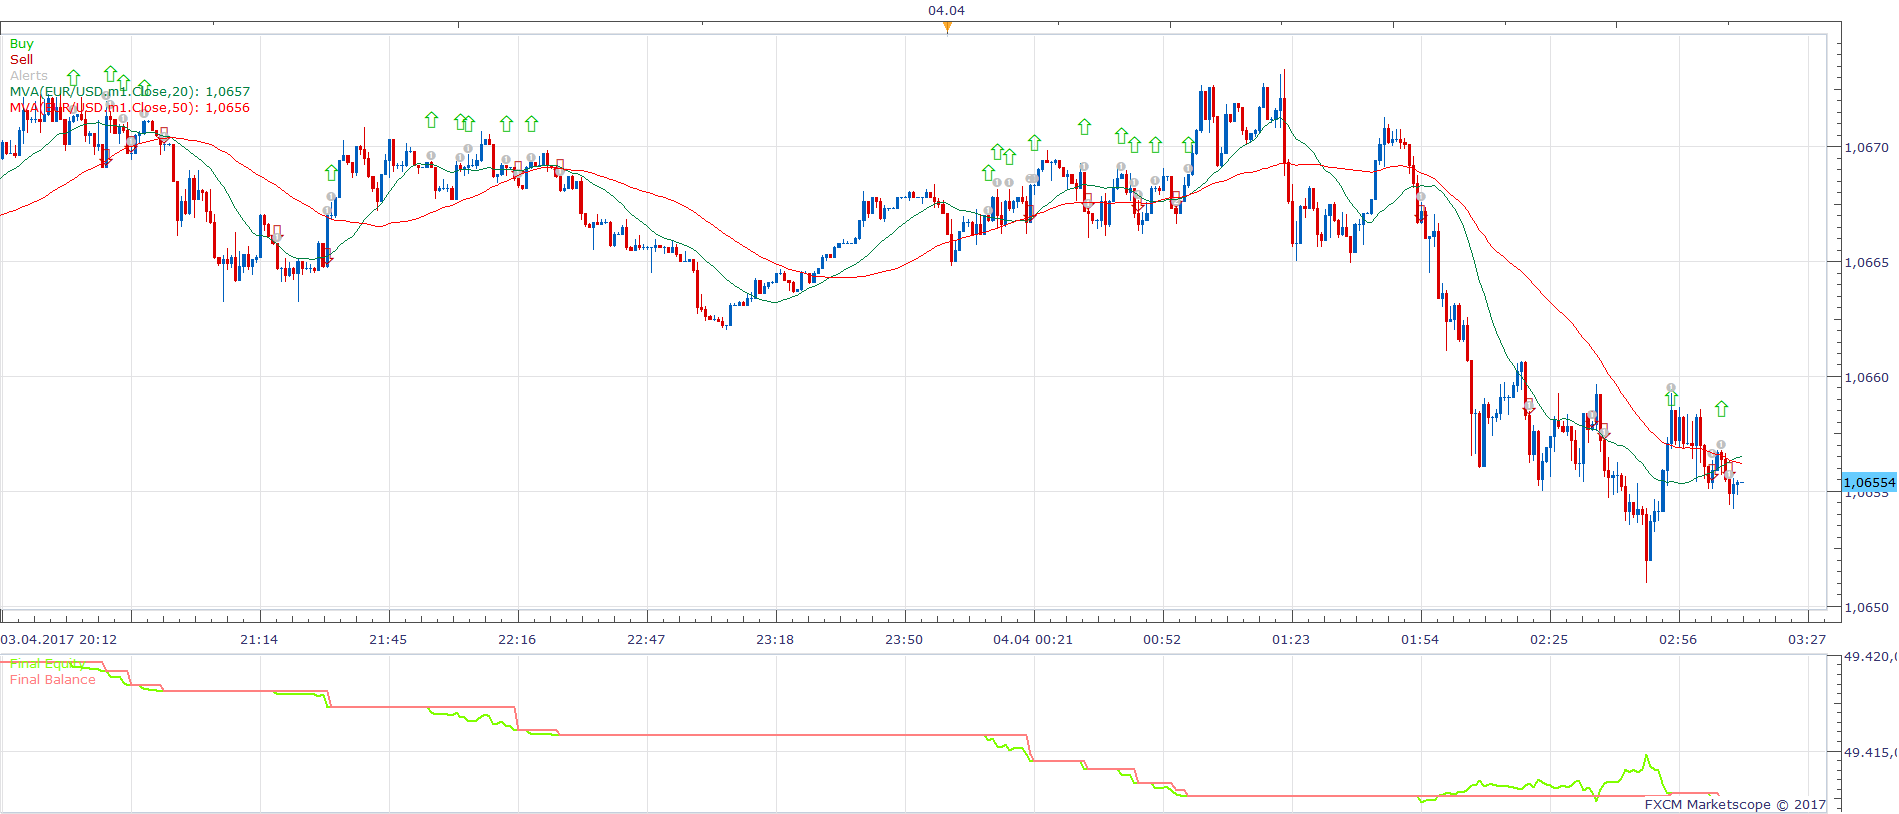Click the Final Balance legend label

53,680
